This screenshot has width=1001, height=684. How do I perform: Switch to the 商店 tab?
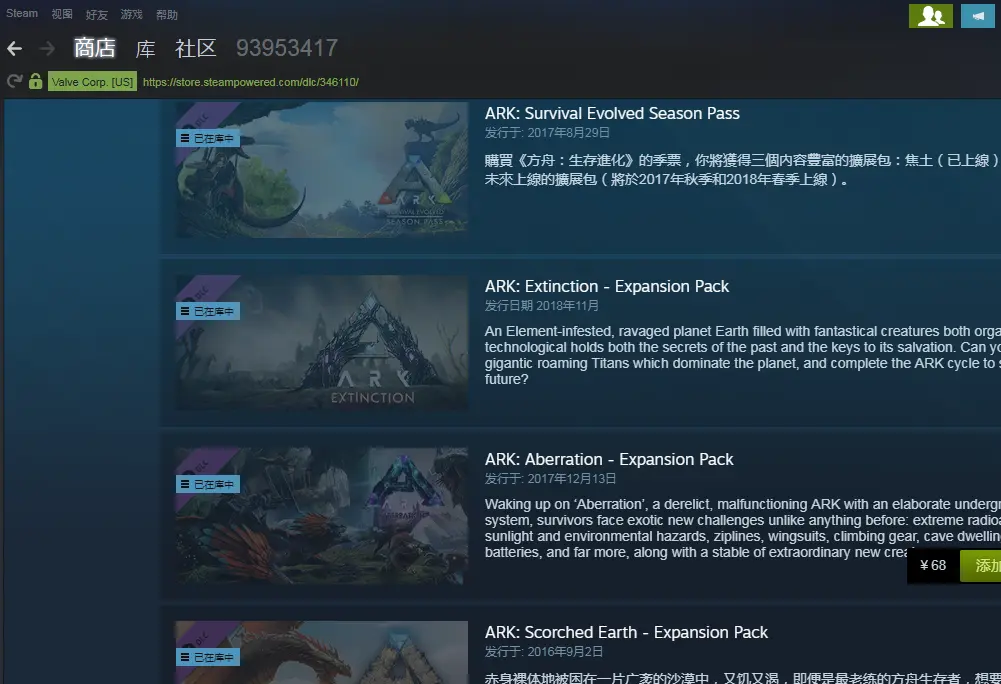tap(94, 48)
